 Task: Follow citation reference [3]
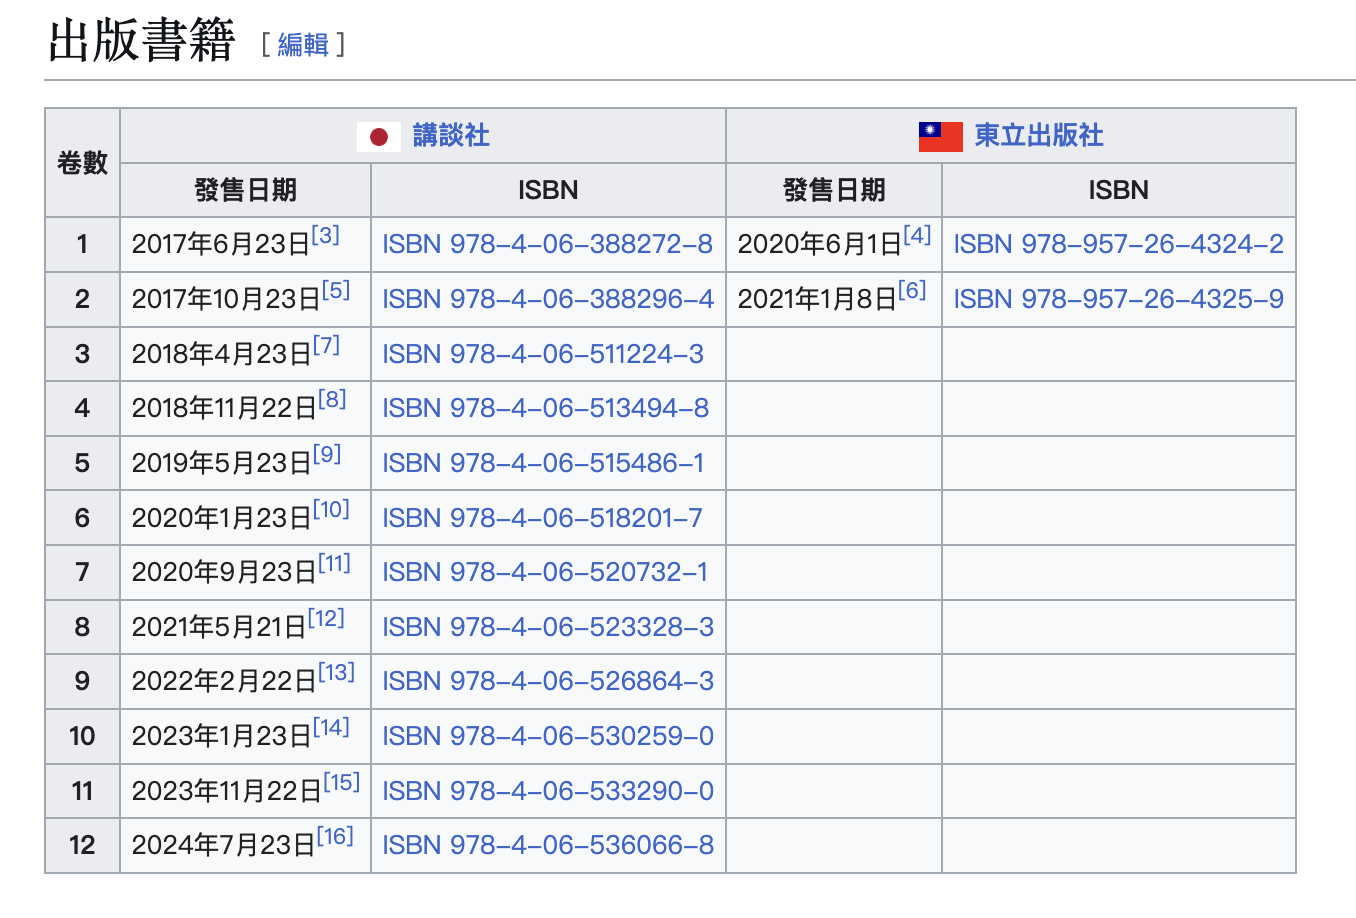(326, 236)
